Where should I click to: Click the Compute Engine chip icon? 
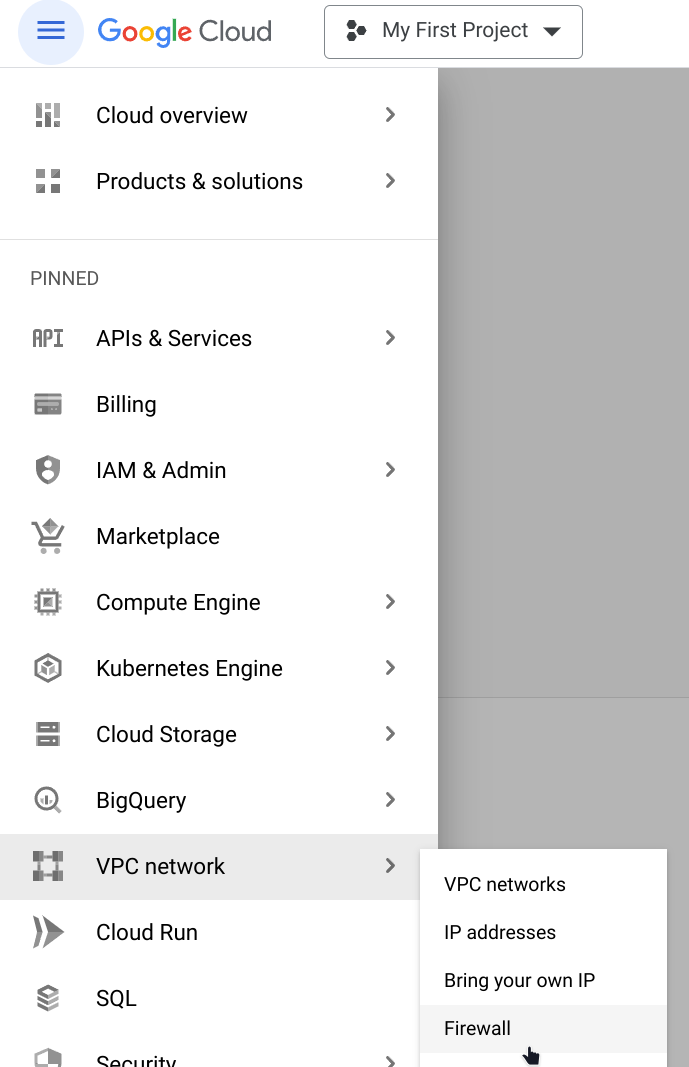pos(48,602)
